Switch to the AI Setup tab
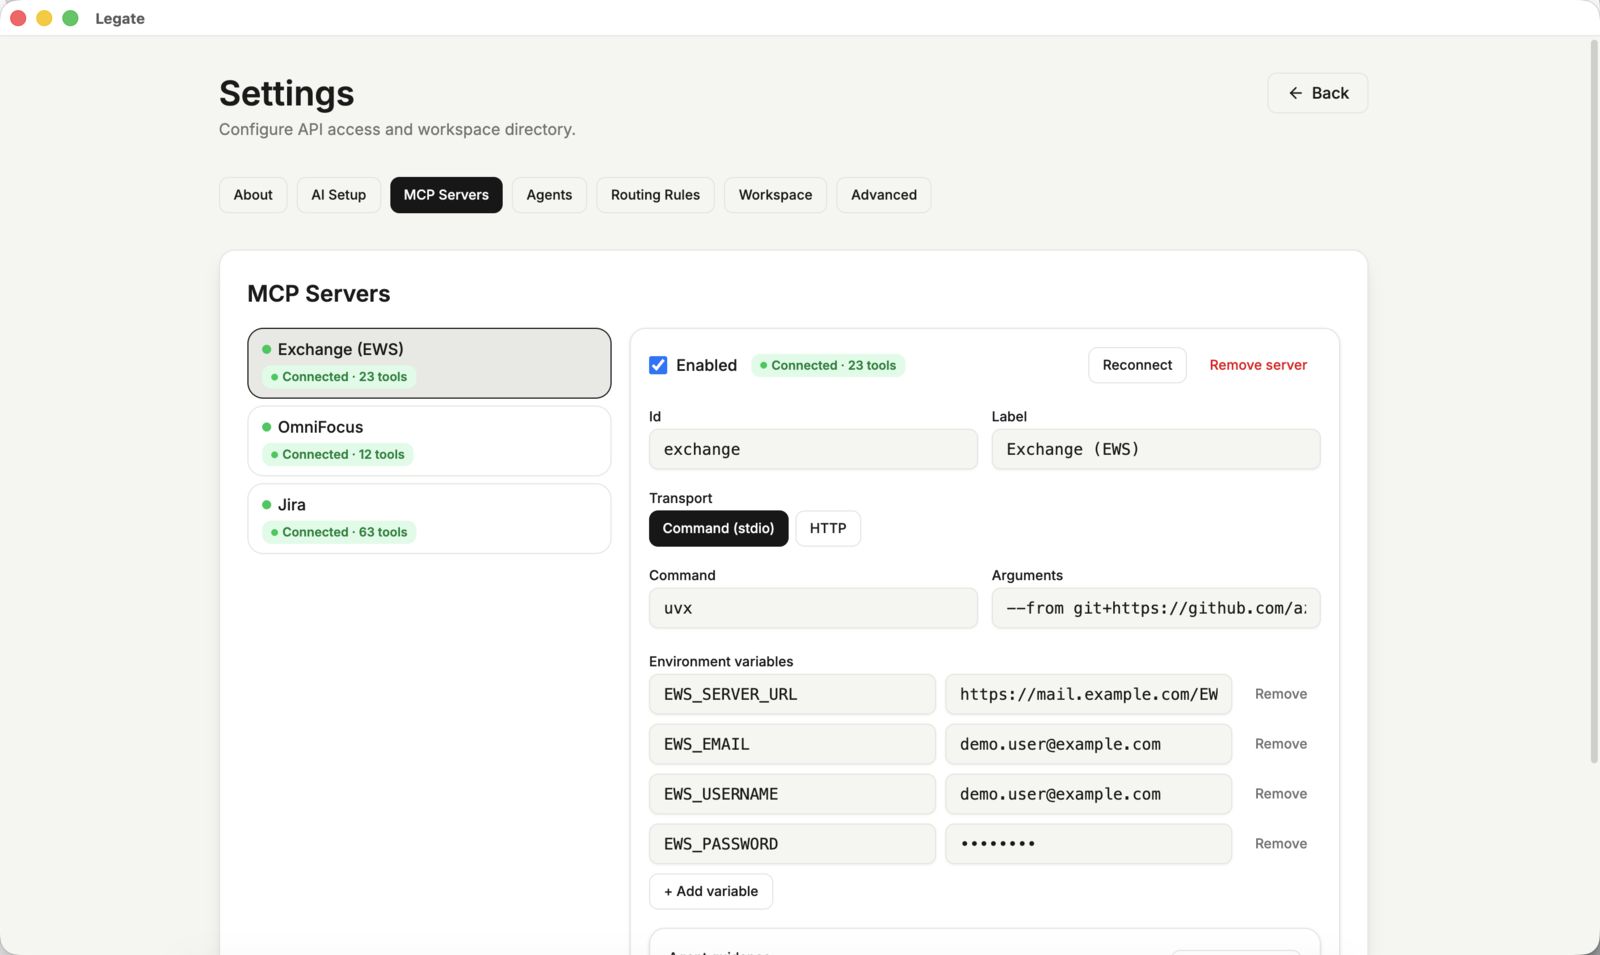This screenshot has width=1600, height=955. pos(338,195)
